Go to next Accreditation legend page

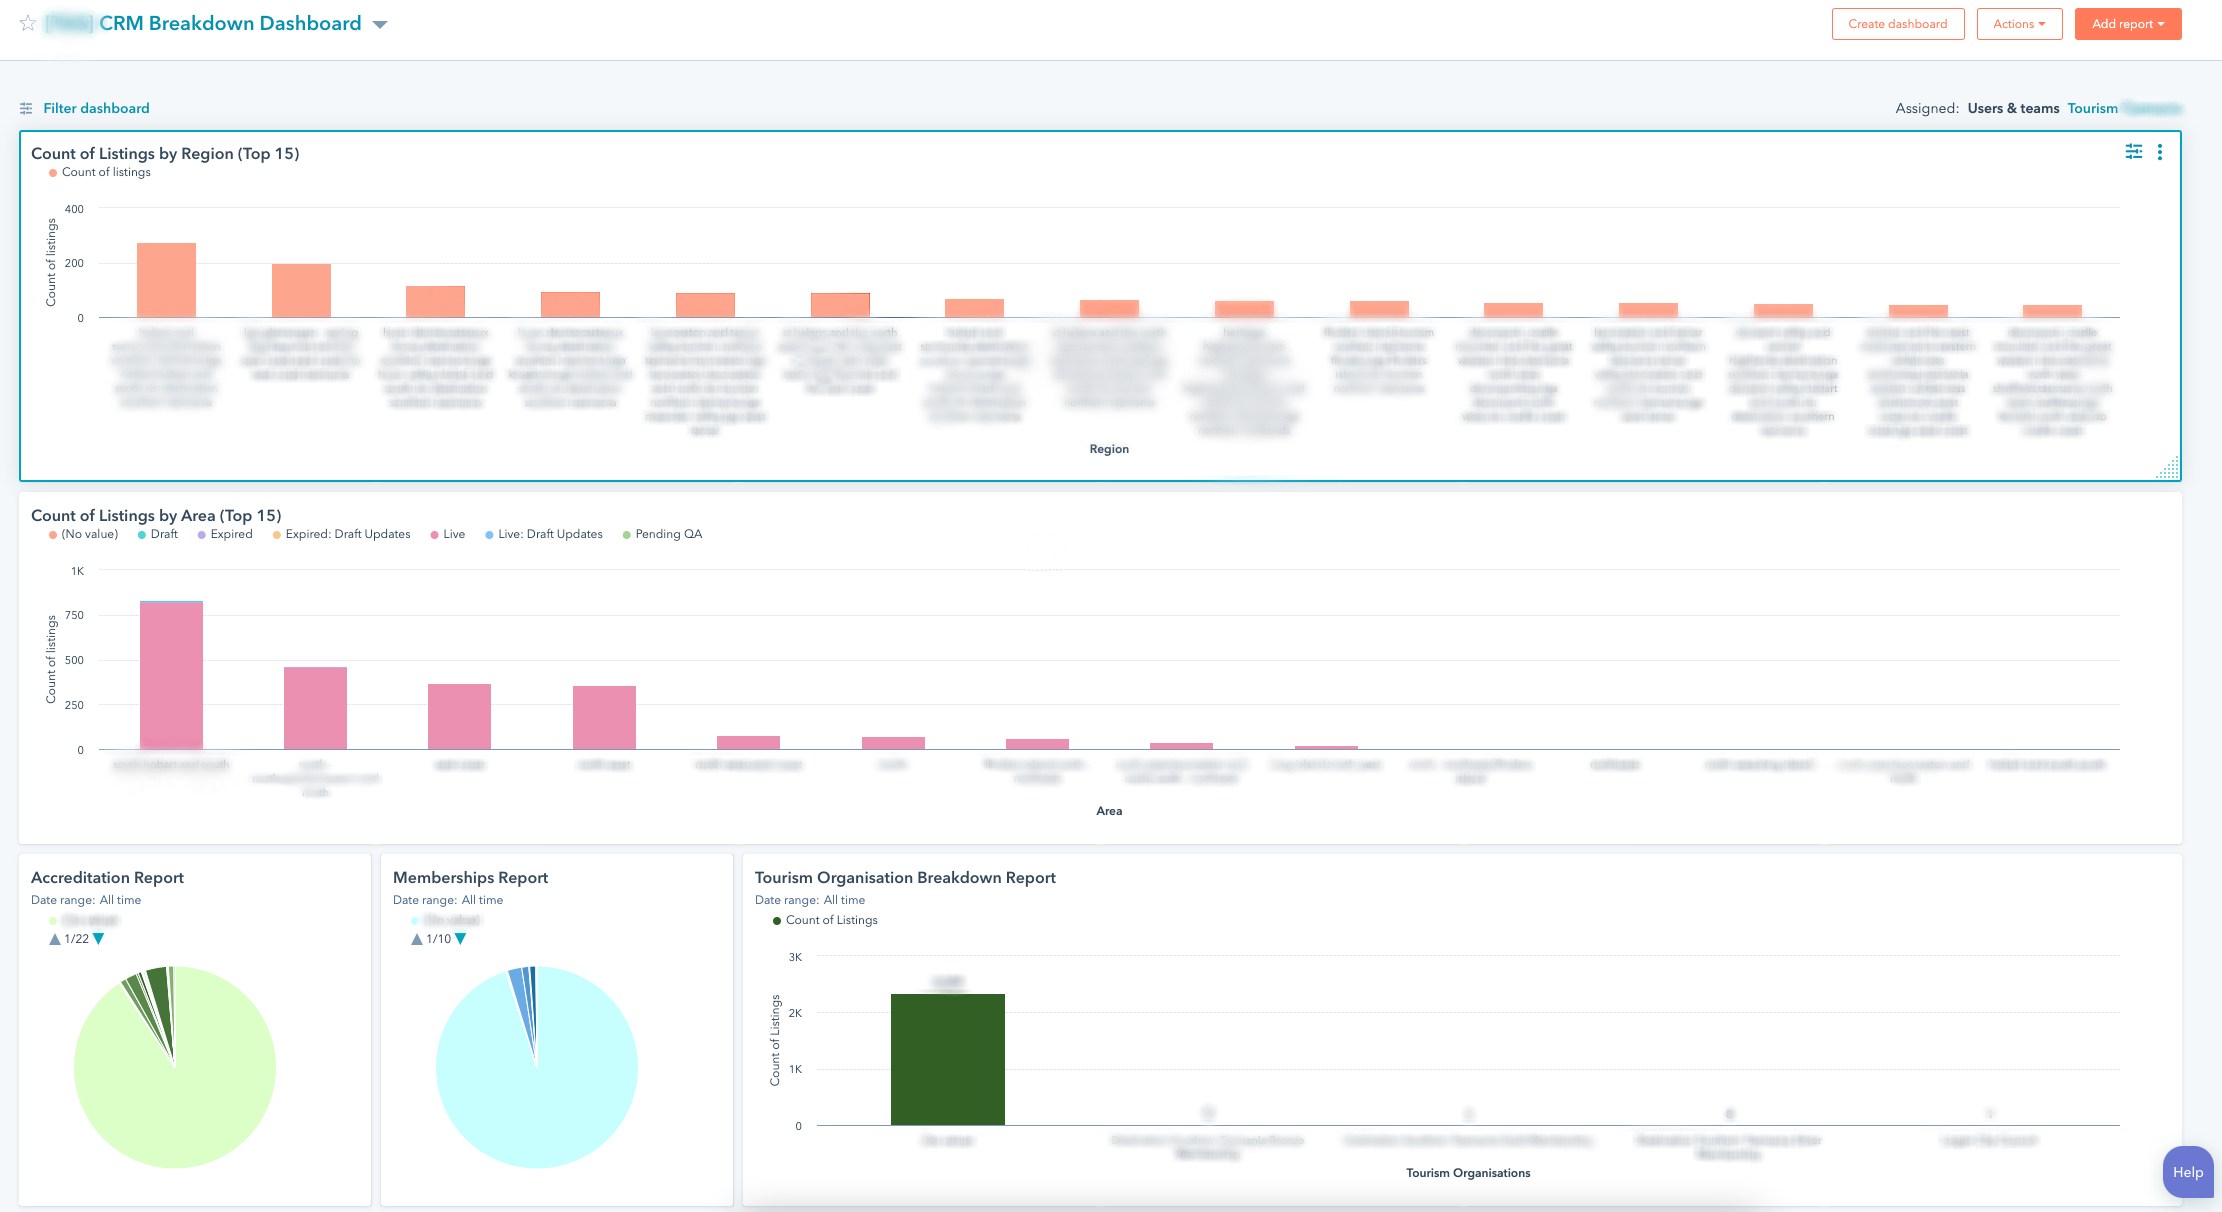point(98,939)
